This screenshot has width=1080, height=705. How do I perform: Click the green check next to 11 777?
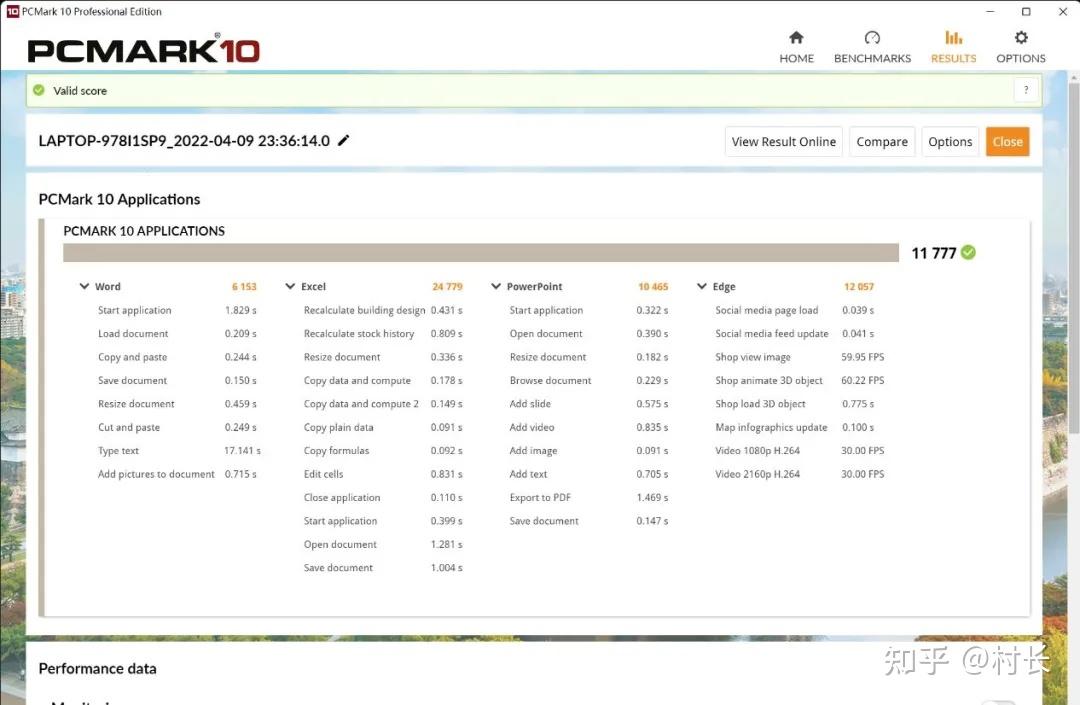[x=968, y=253]
